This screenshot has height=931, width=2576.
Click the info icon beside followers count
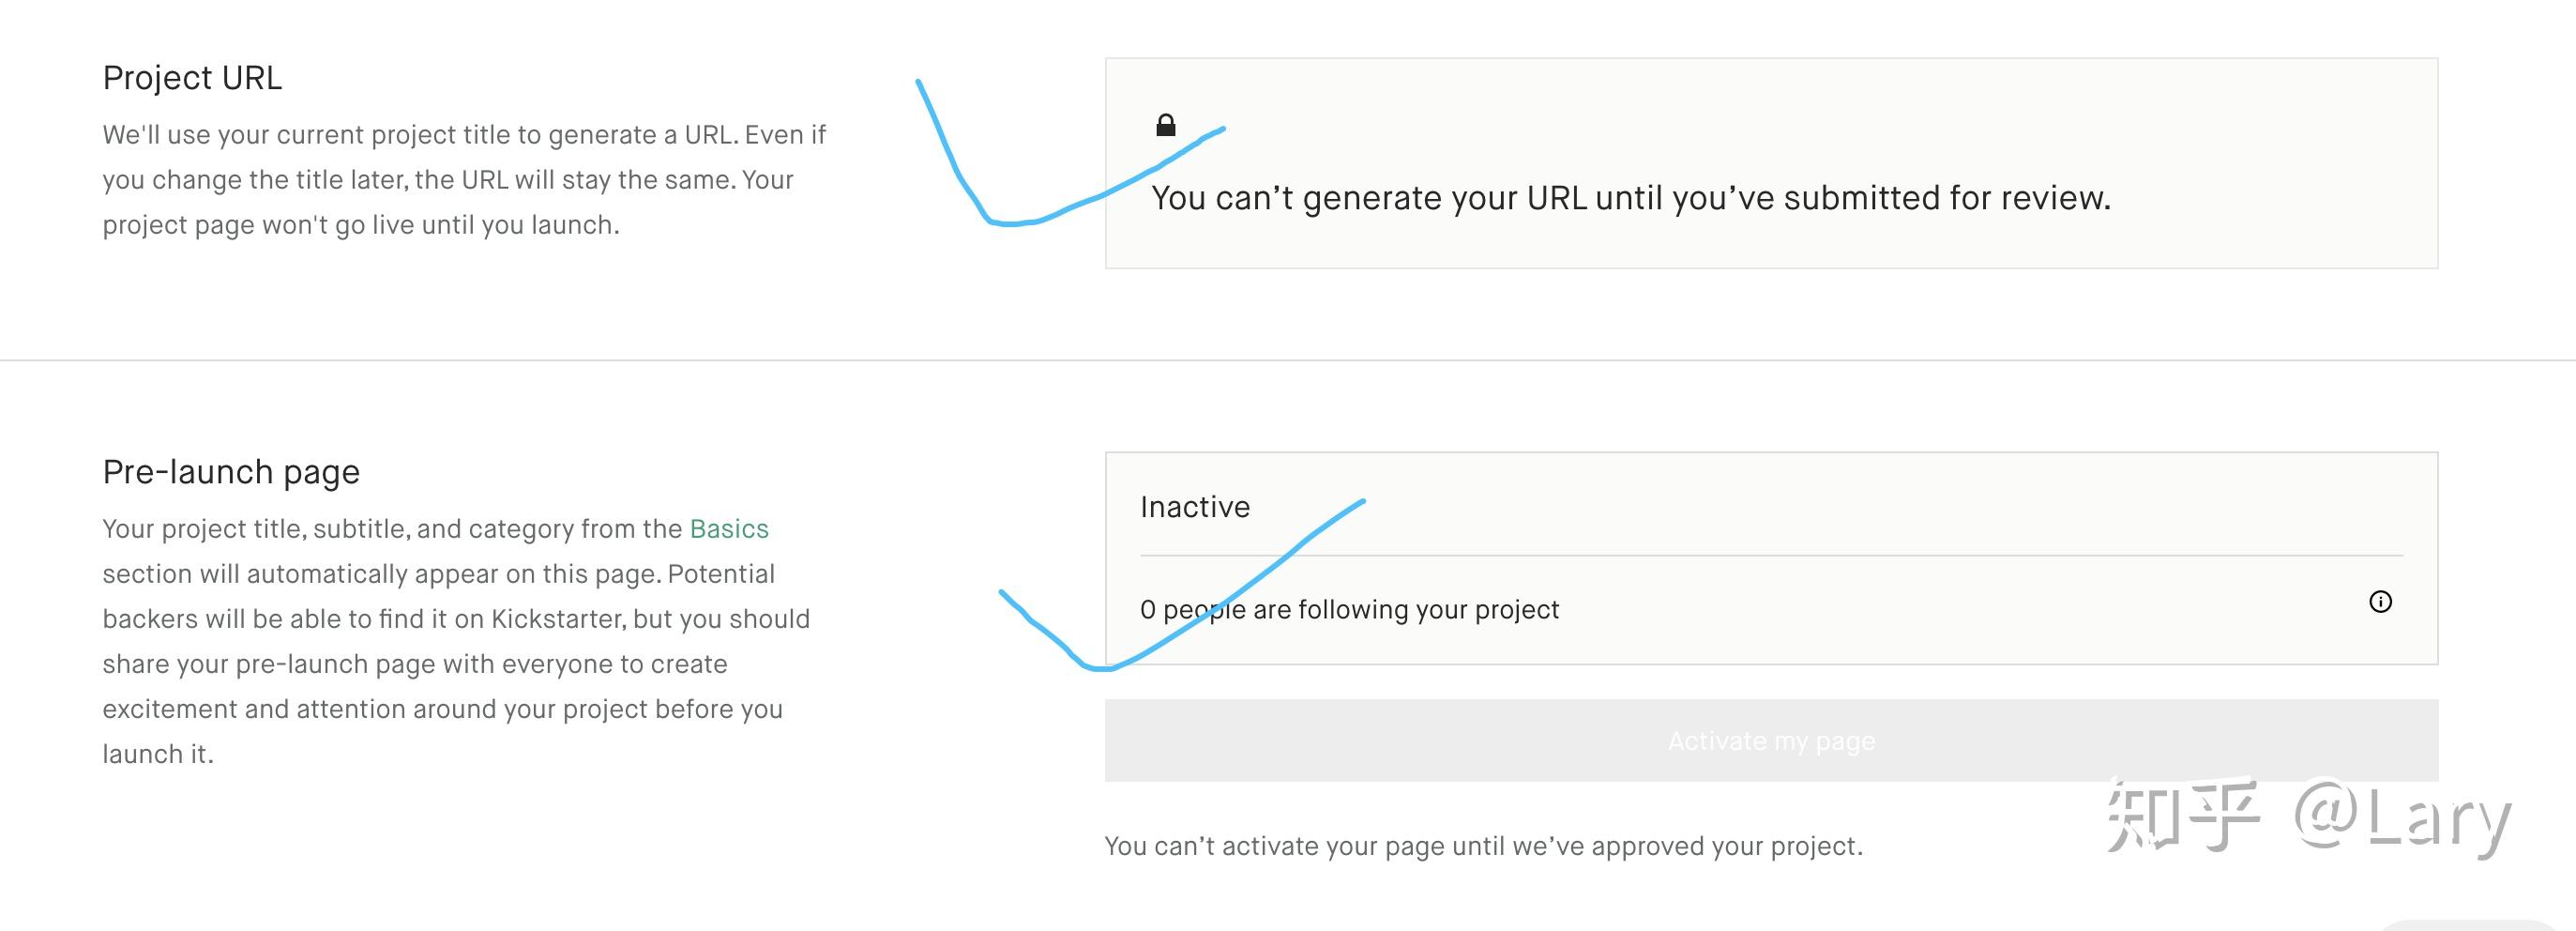tap(2380, 602)
